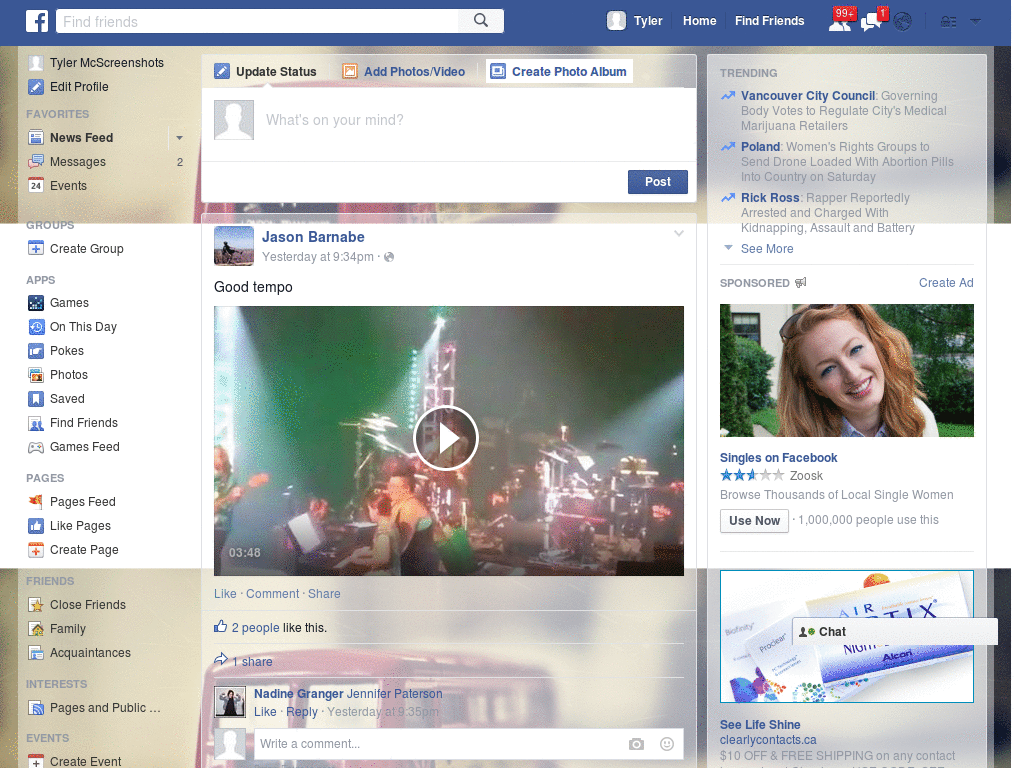Open the comment emoji smiley icon

tap(667, 744)
